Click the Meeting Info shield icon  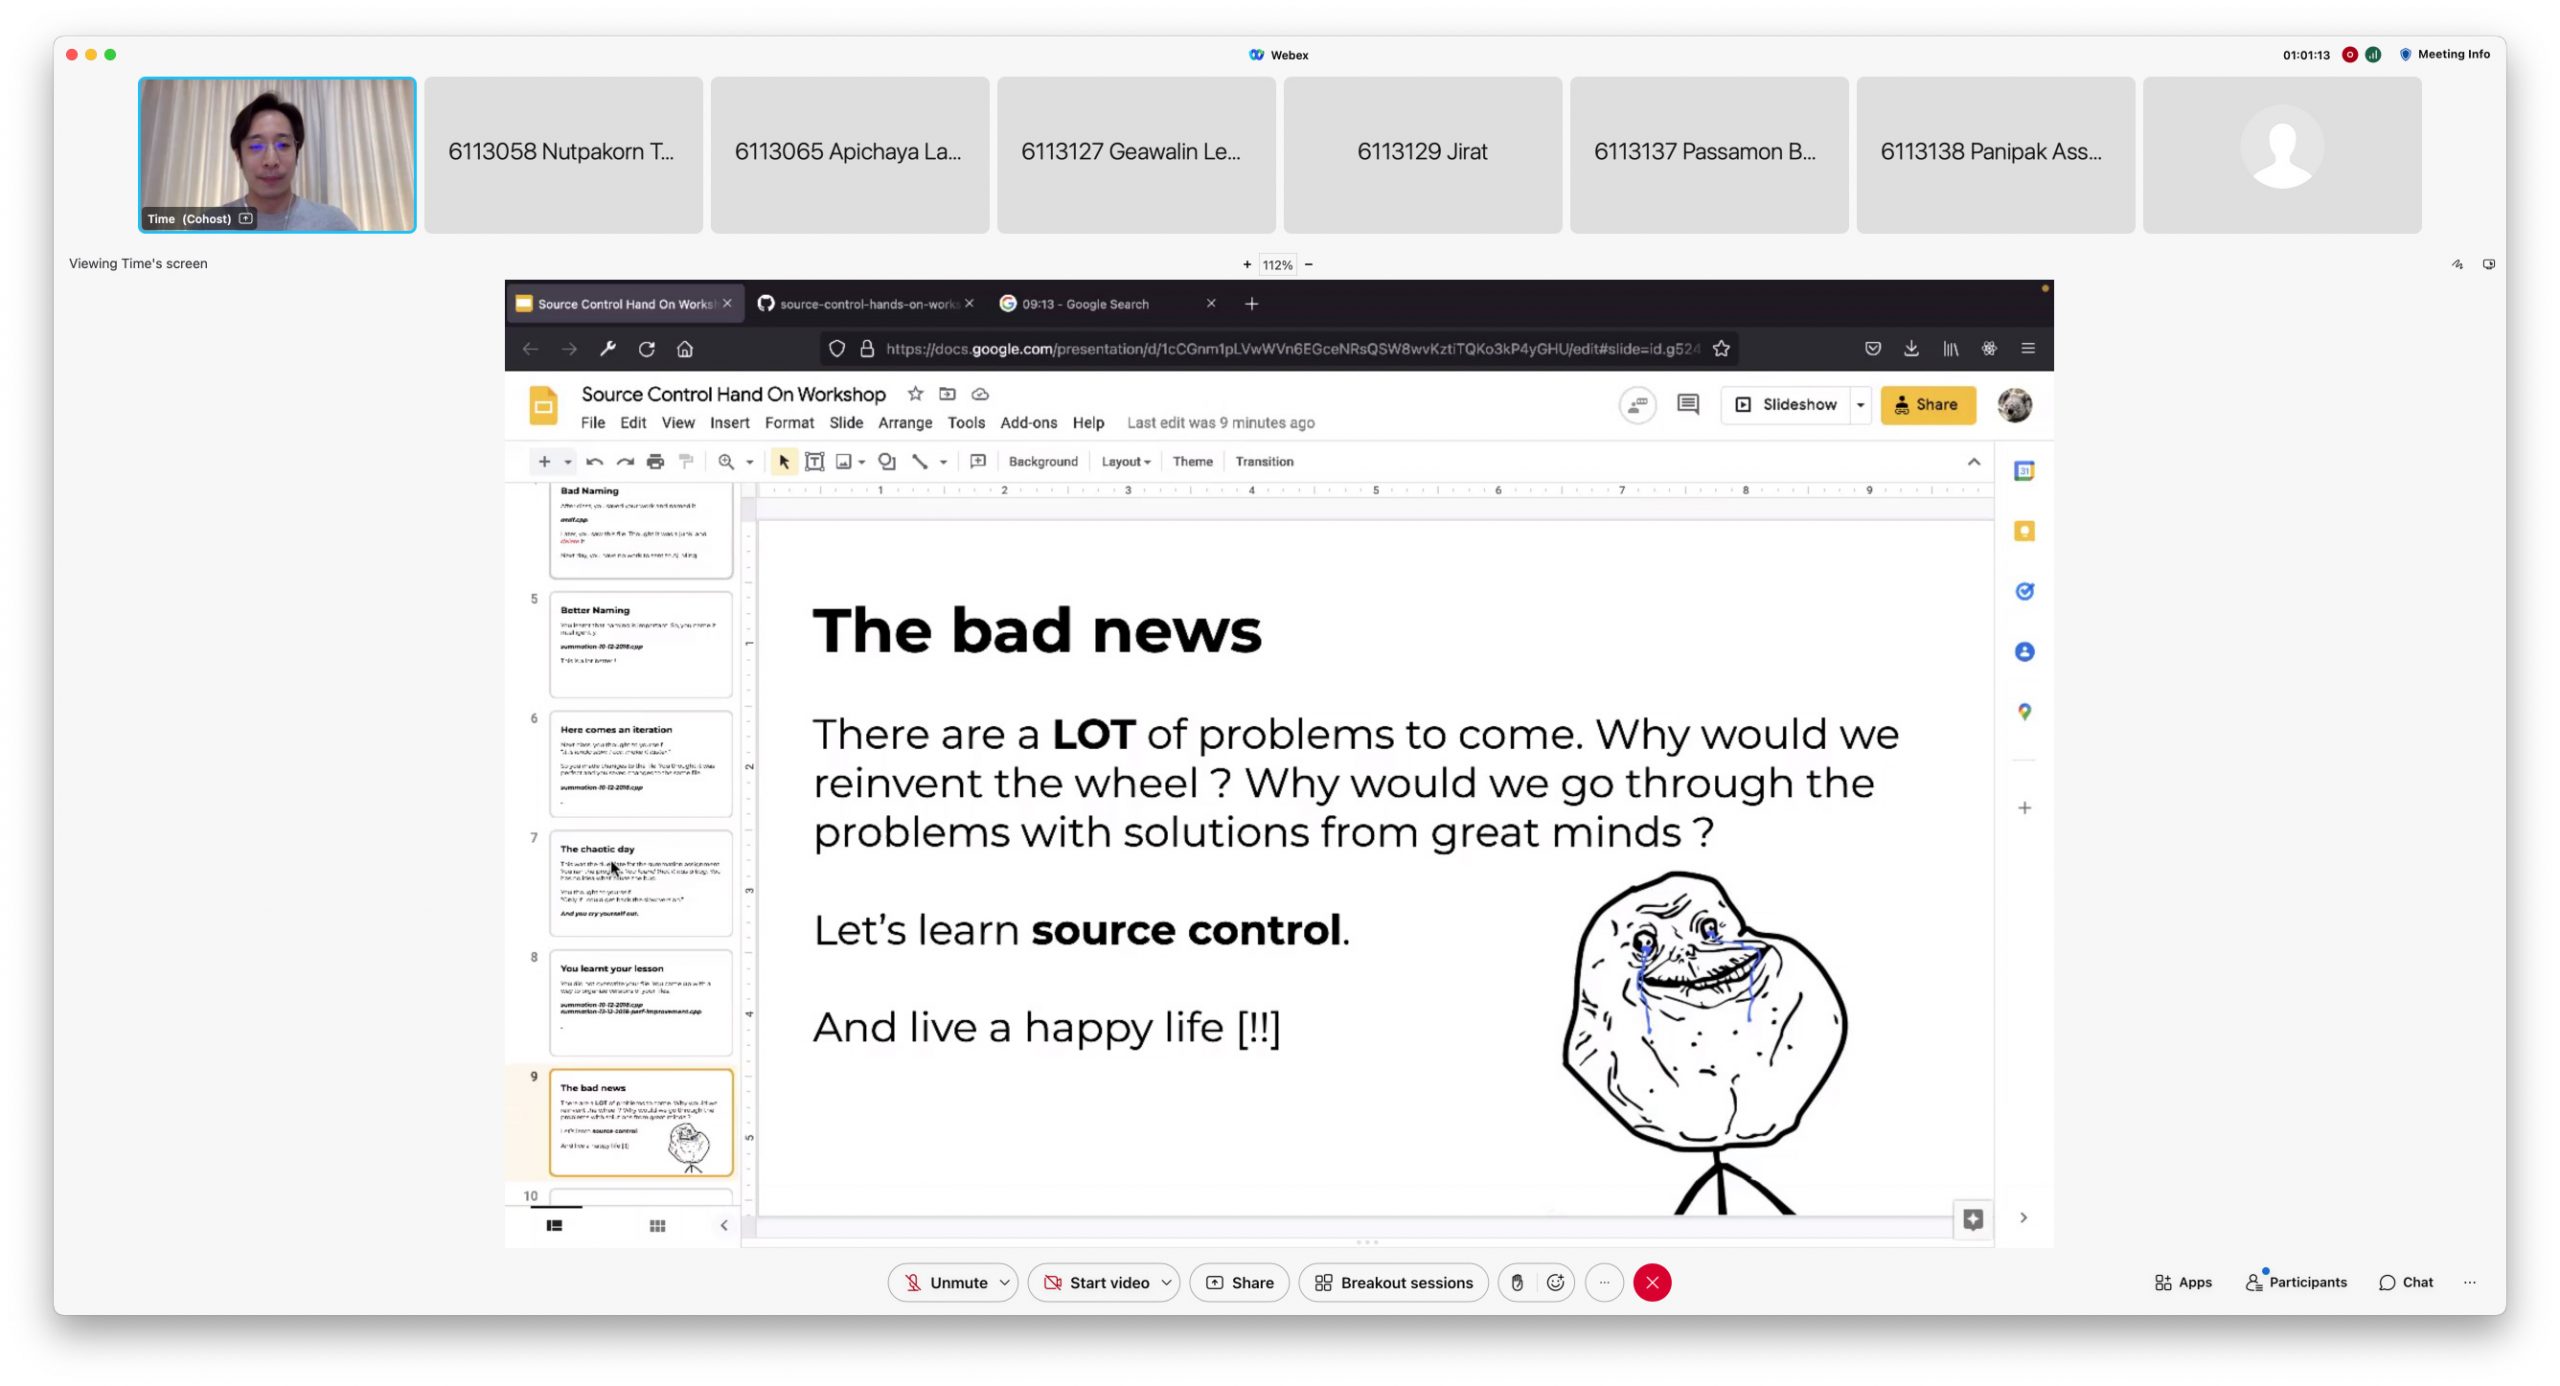tap(2405, 54)
